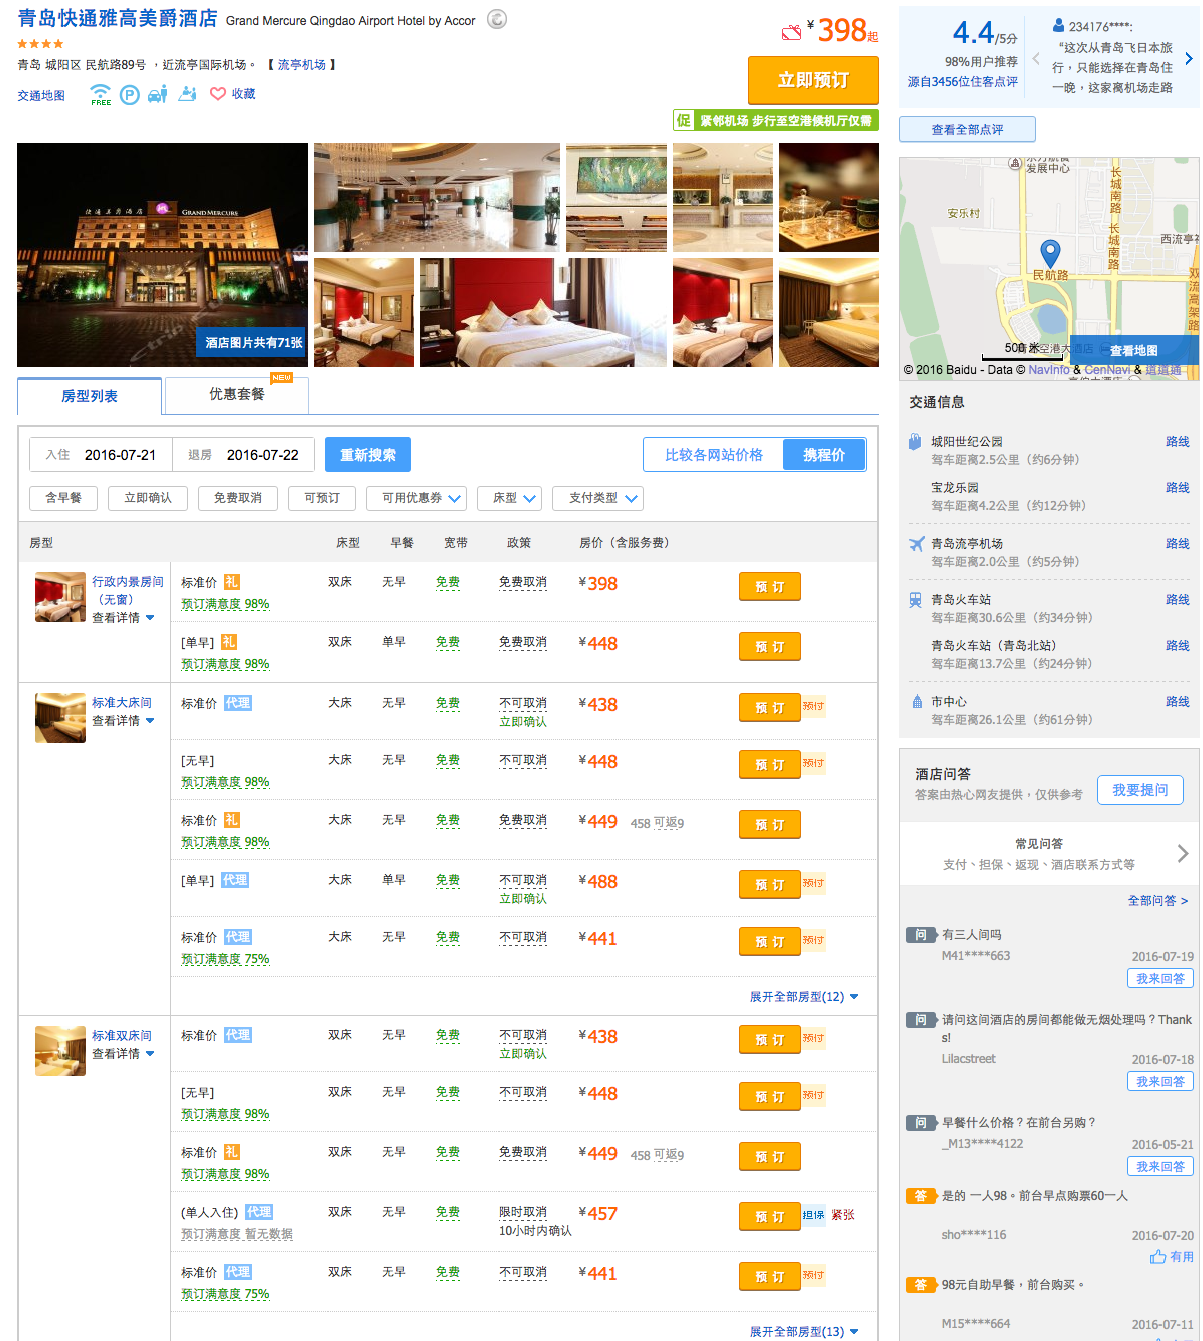Click the thumbs-up 有用 icon
Image resolution: width=1203 pixels, height=1341 pixels.
coord(1158,1257)
